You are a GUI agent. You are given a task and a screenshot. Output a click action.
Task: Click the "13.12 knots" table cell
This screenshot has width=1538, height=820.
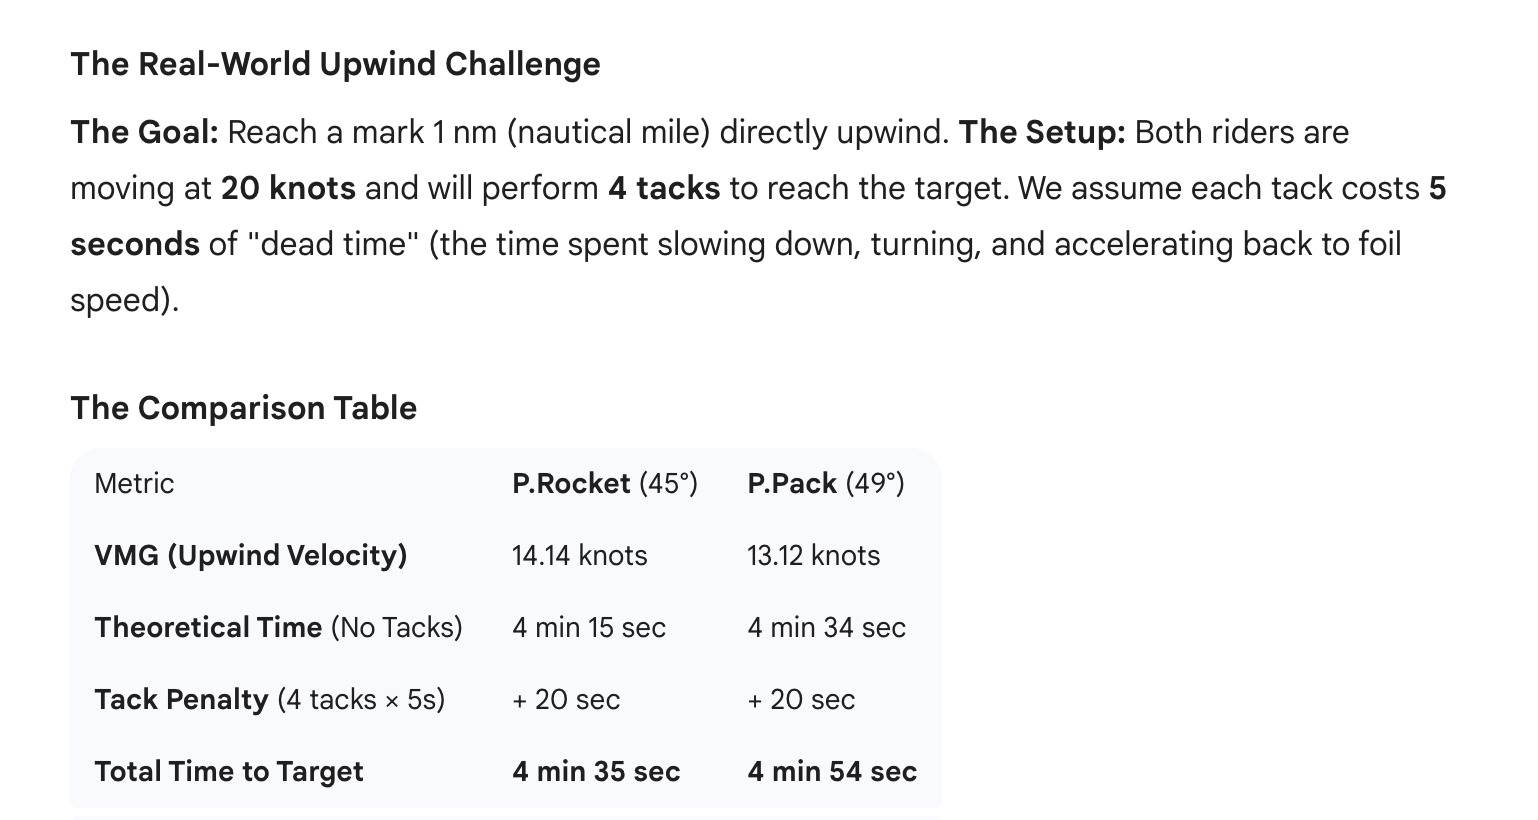click(x=813, y=556)
